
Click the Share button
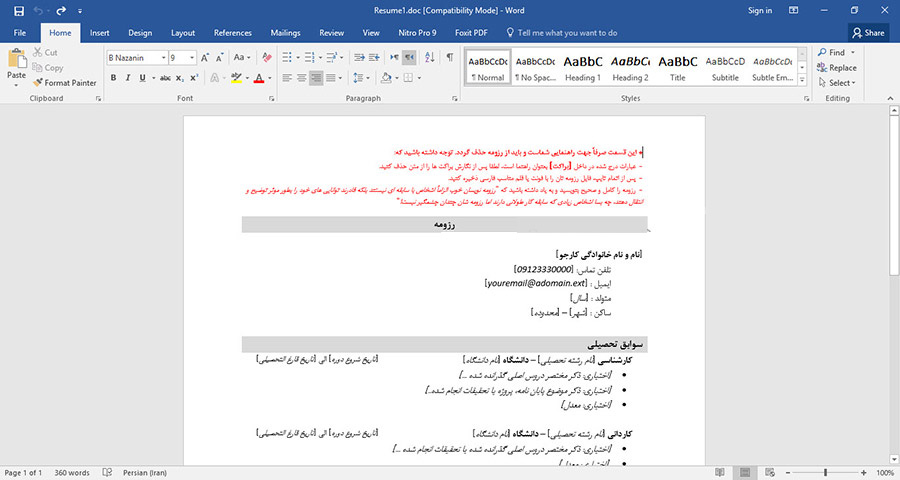868,33
